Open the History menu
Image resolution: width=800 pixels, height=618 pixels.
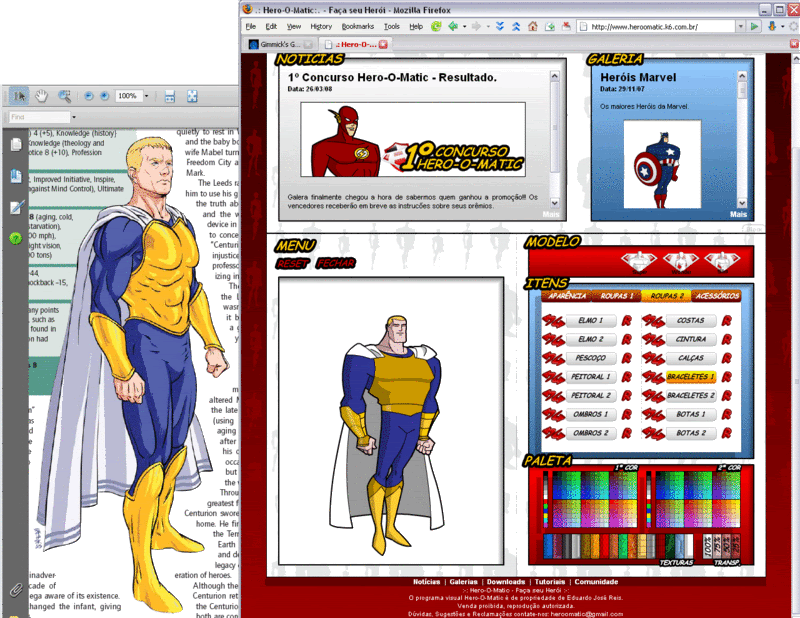click(x=321, y=27)
